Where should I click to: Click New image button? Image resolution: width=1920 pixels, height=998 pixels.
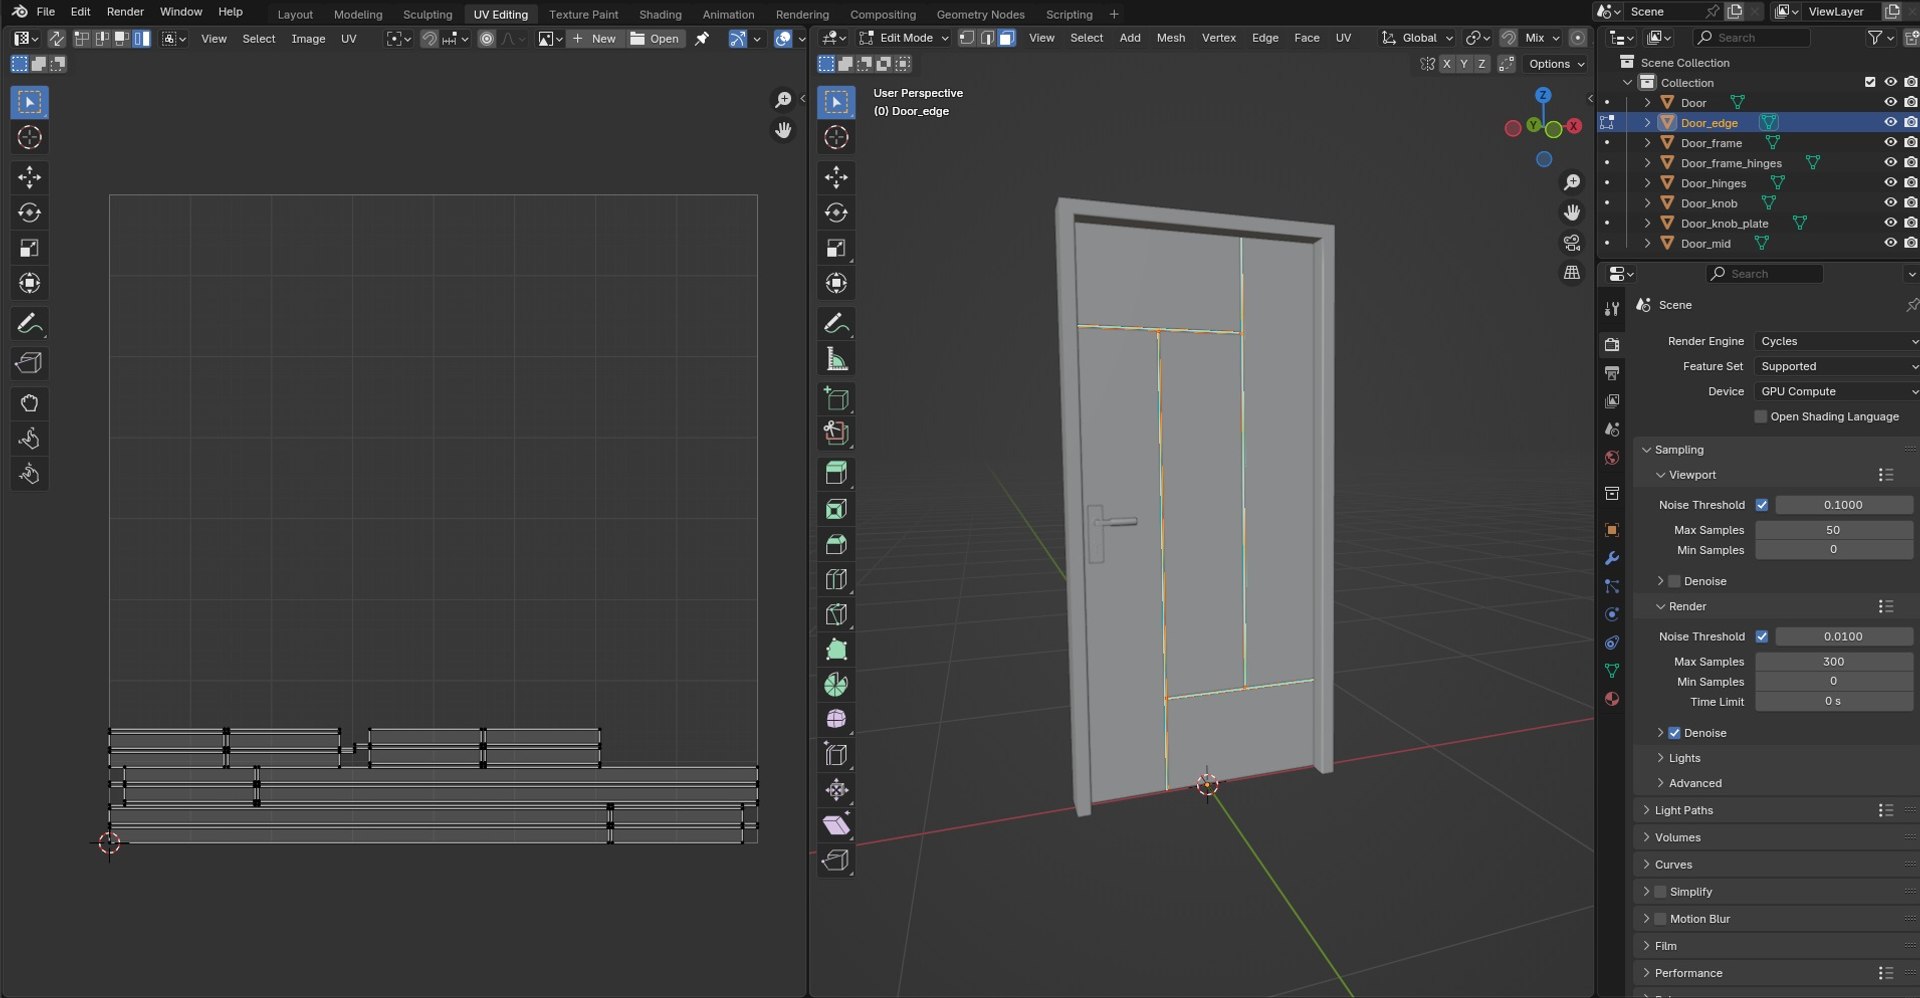point(594,39)
